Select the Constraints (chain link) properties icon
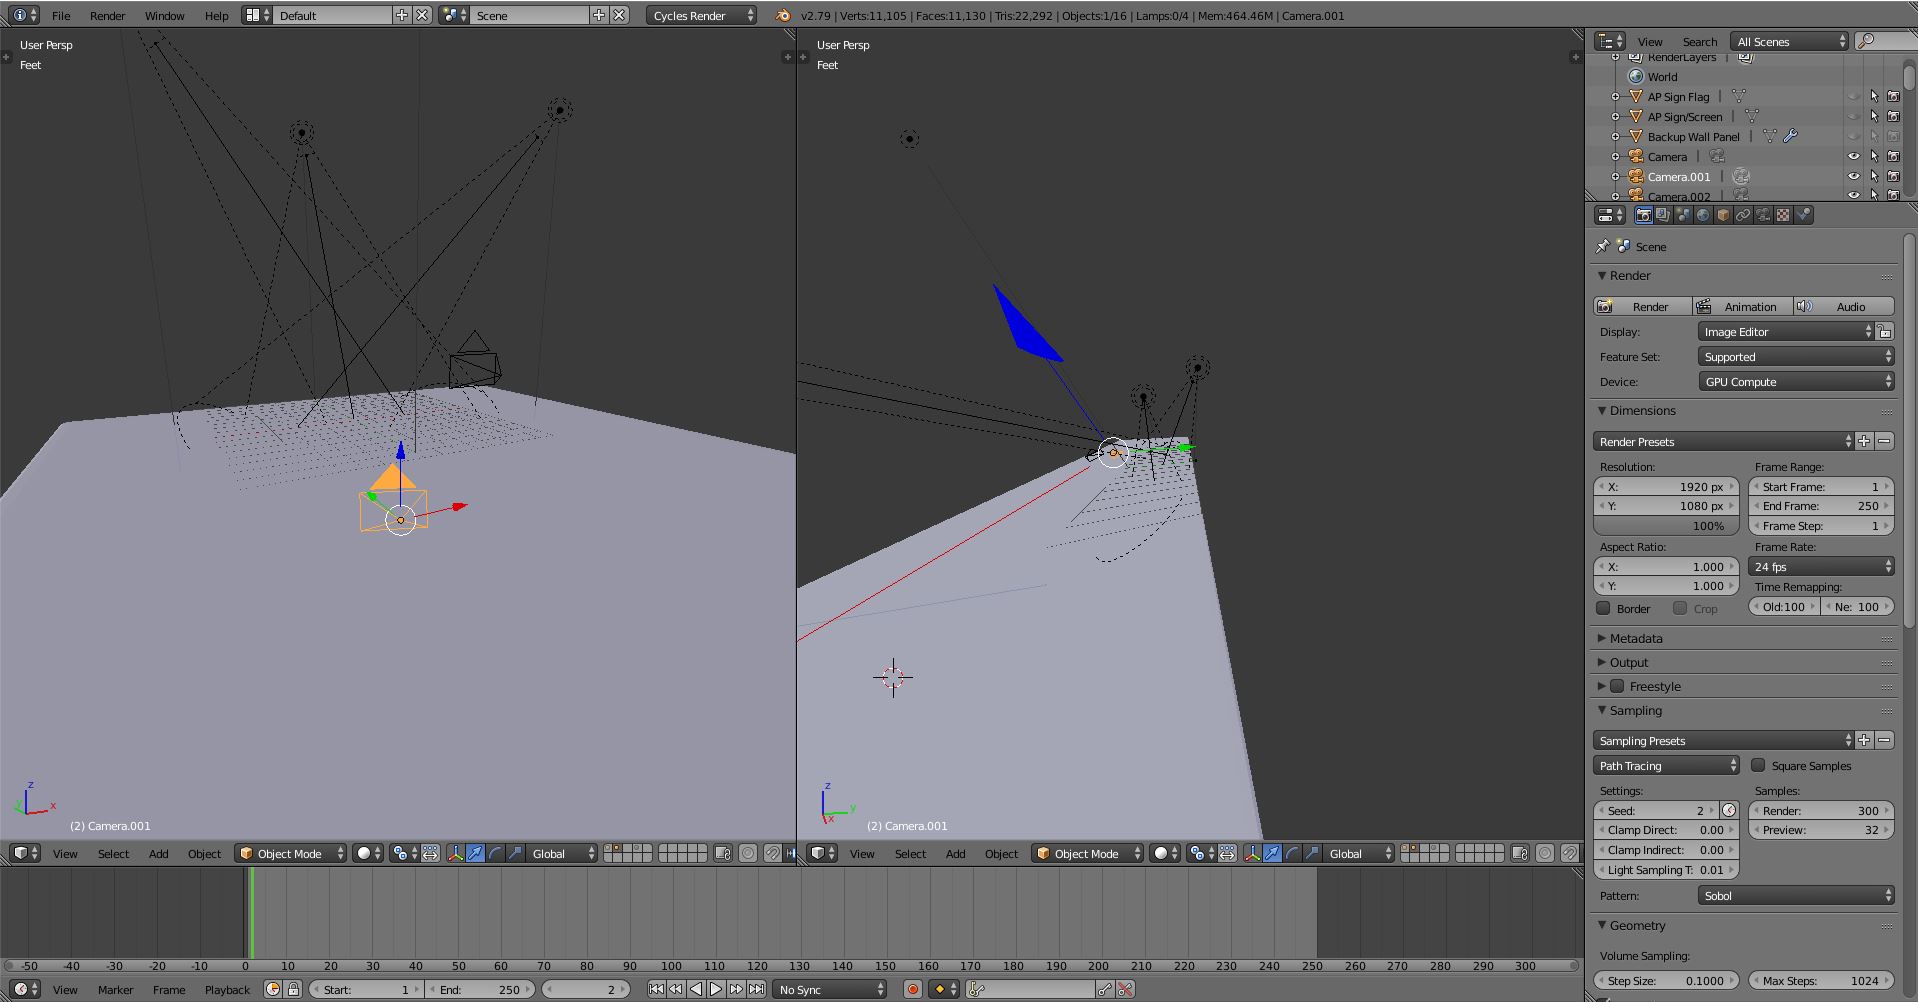Image resolution: width=1918 pixels, height=1002 pixels. pos(1743,214)
